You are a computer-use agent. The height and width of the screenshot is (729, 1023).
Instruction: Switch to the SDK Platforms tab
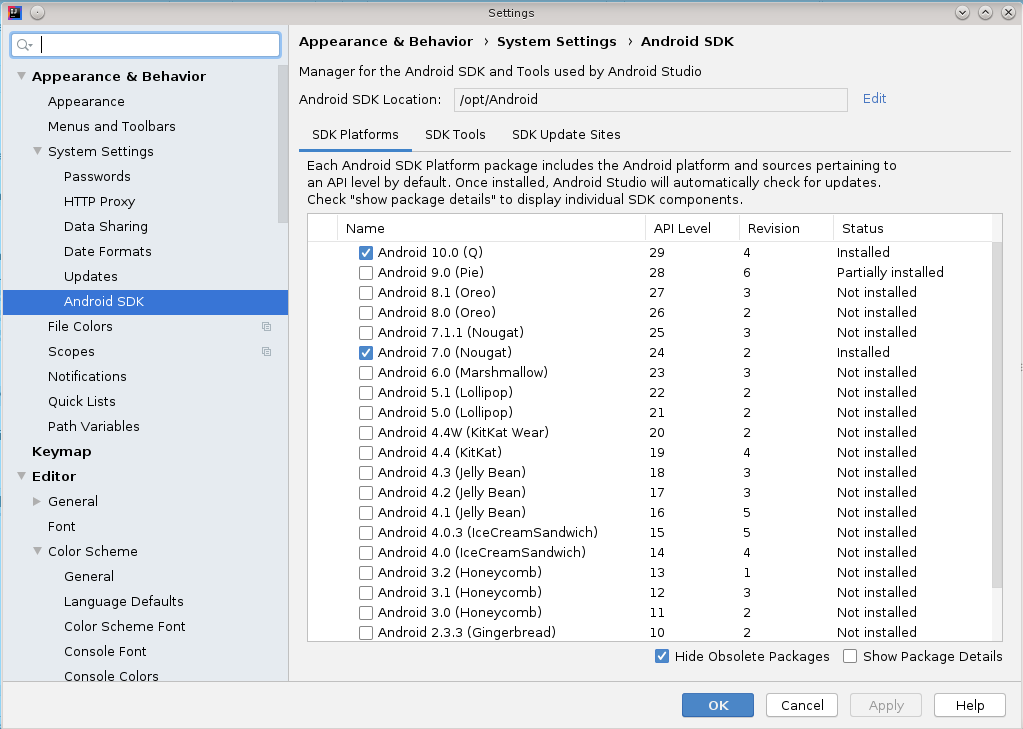(x=355, y=134)
